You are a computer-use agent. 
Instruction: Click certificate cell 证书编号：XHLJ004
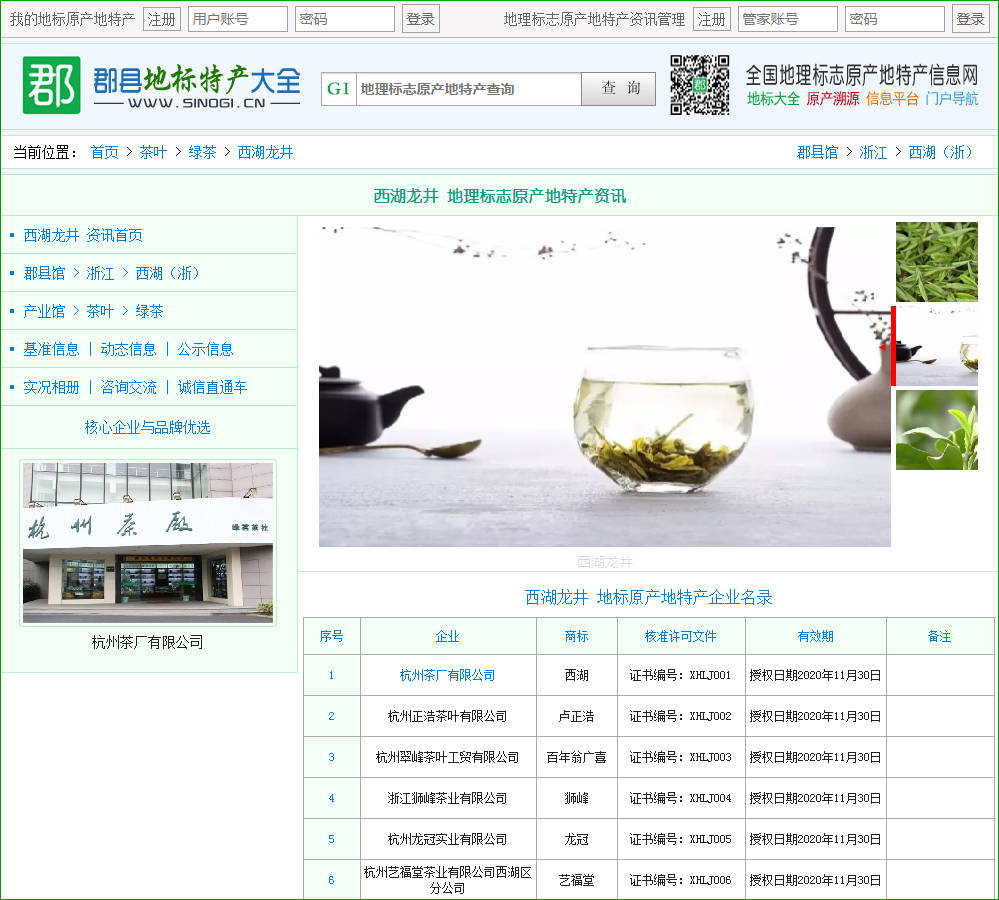[680, 798]
